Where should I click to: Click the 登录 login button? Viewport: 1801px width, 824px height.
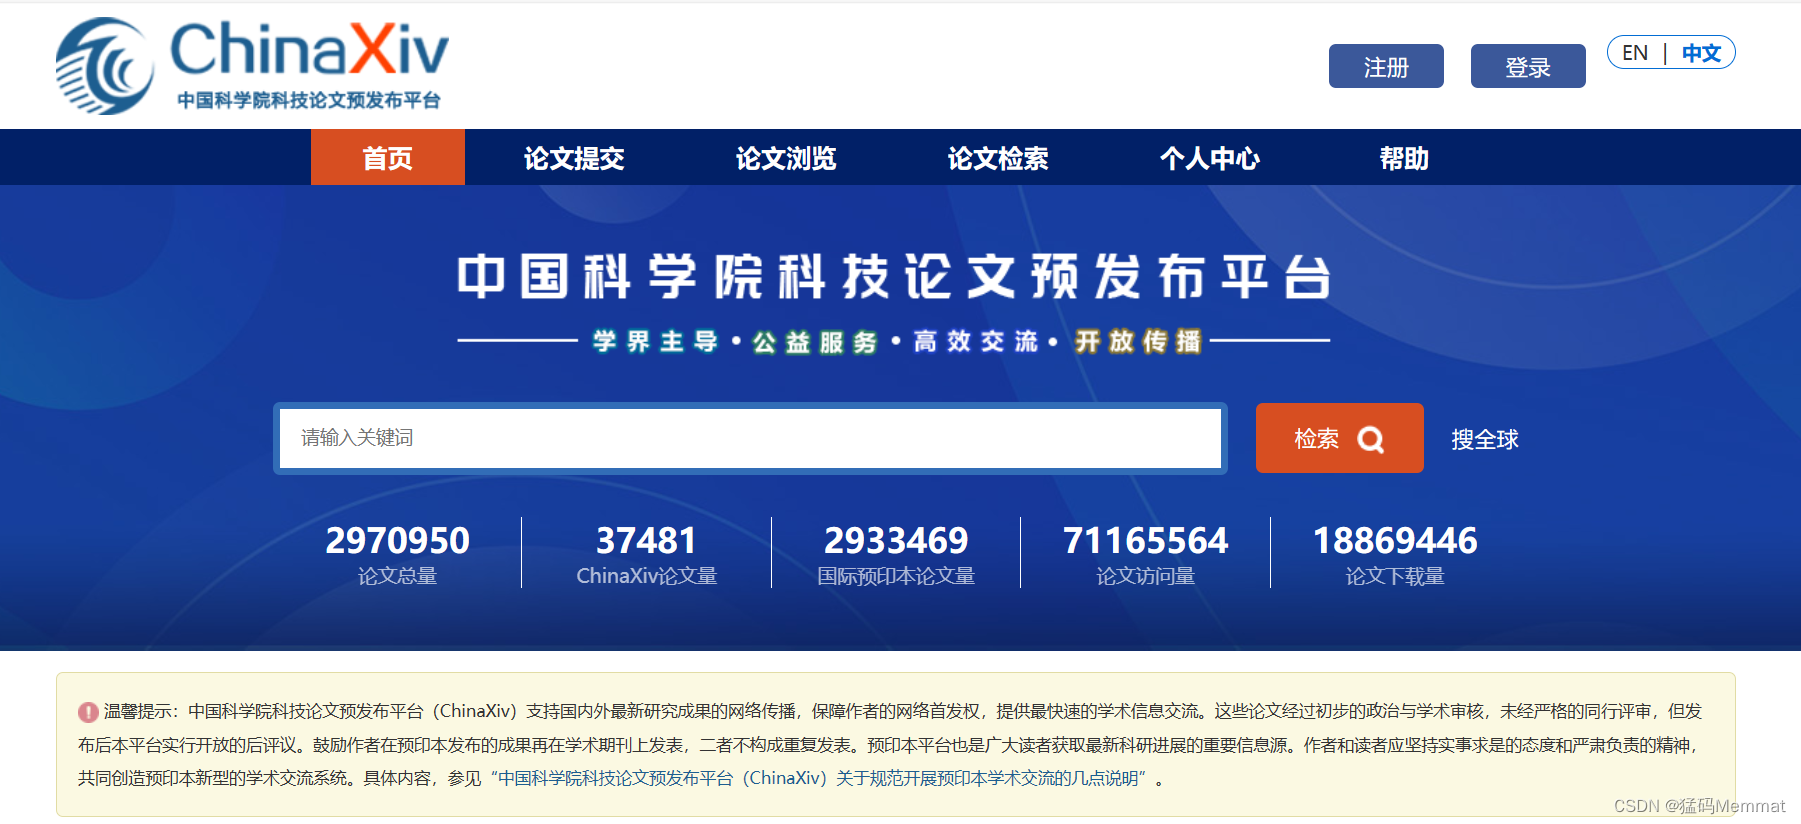tap(1528, 66)
